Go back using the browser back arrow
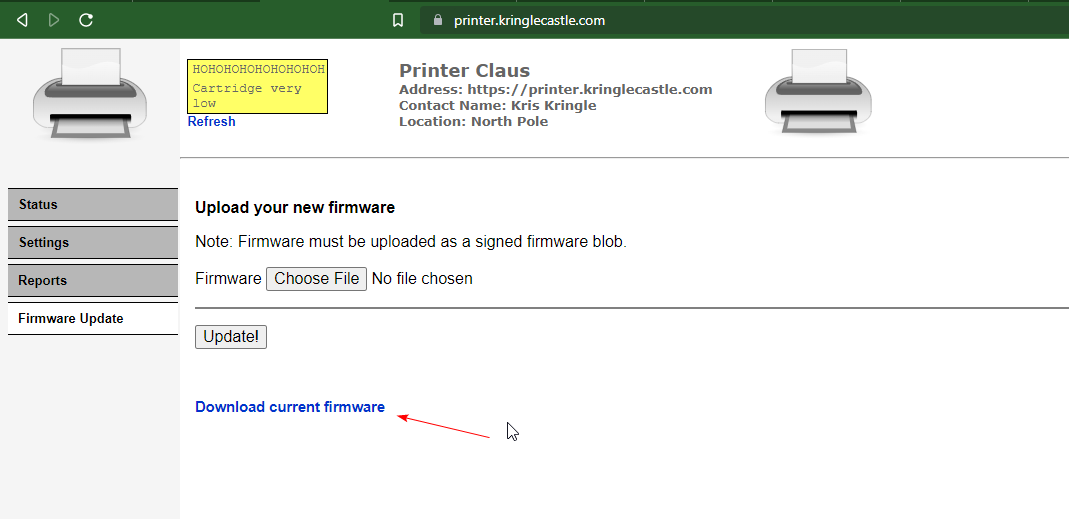 pos(22,20)
